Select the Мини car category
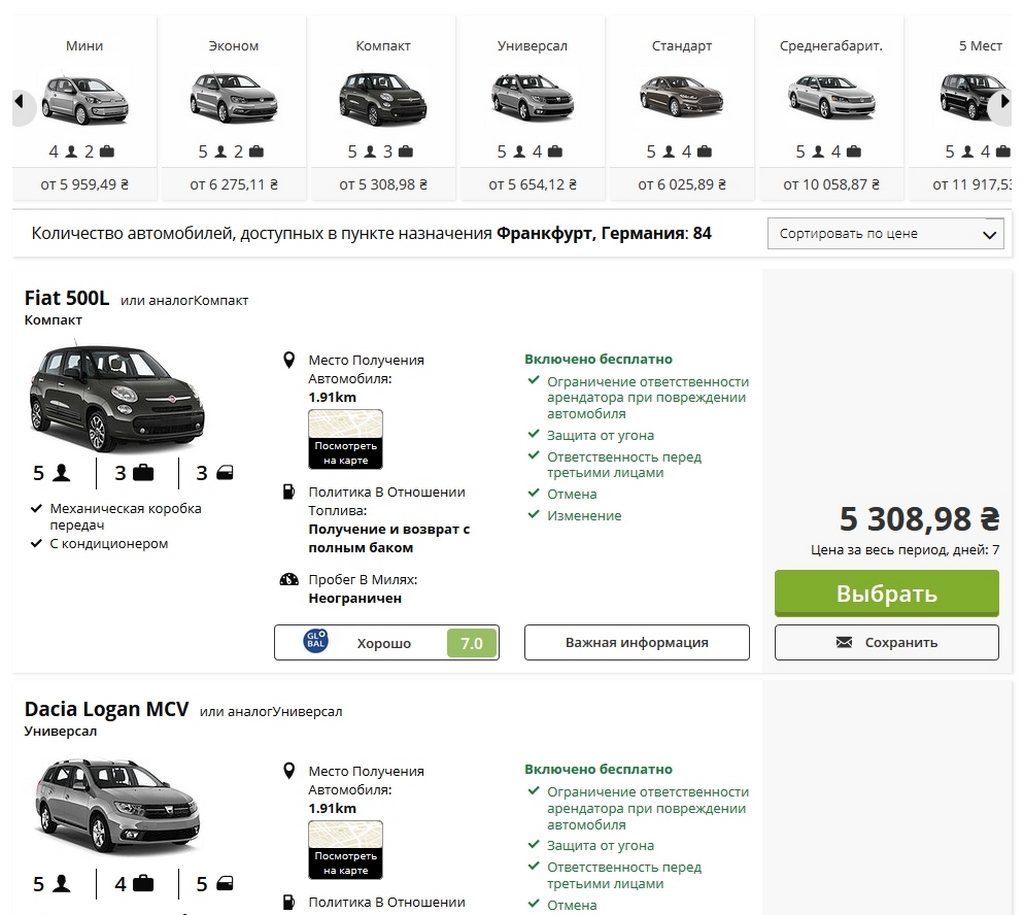The height and width of the screenshot is (915, 1024). (x=84, y=108)
